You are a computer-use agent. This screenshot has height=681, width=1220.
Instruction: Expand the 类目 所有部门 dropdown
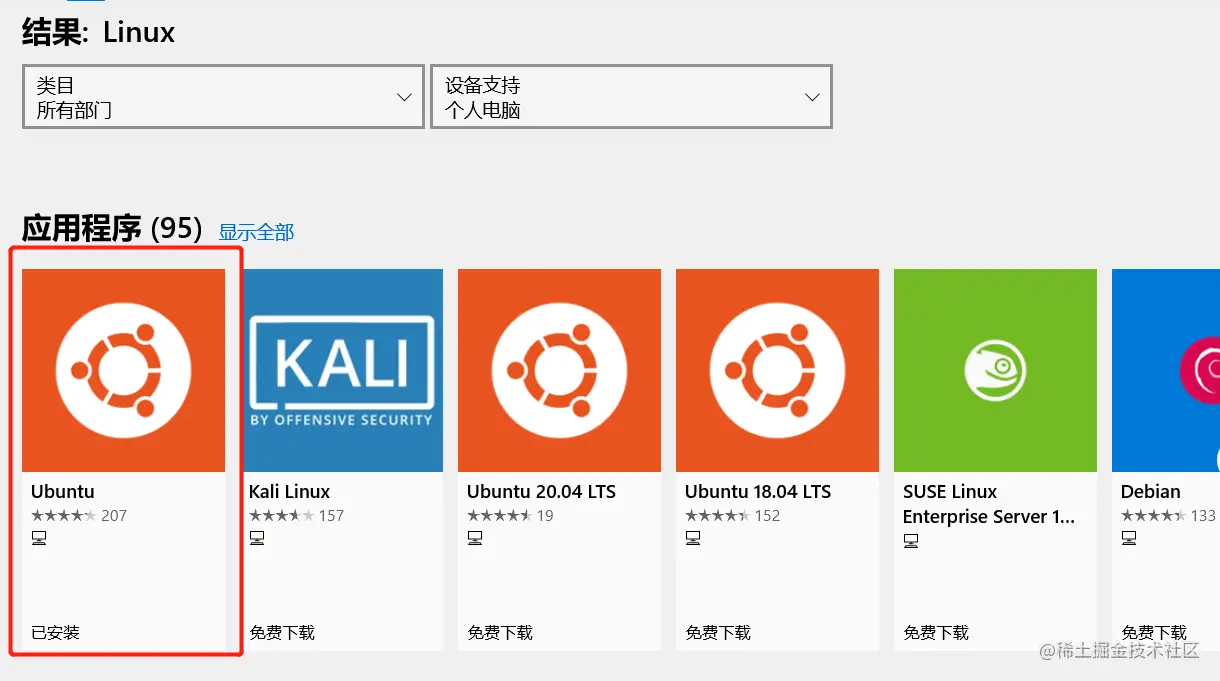pos(224,97)
